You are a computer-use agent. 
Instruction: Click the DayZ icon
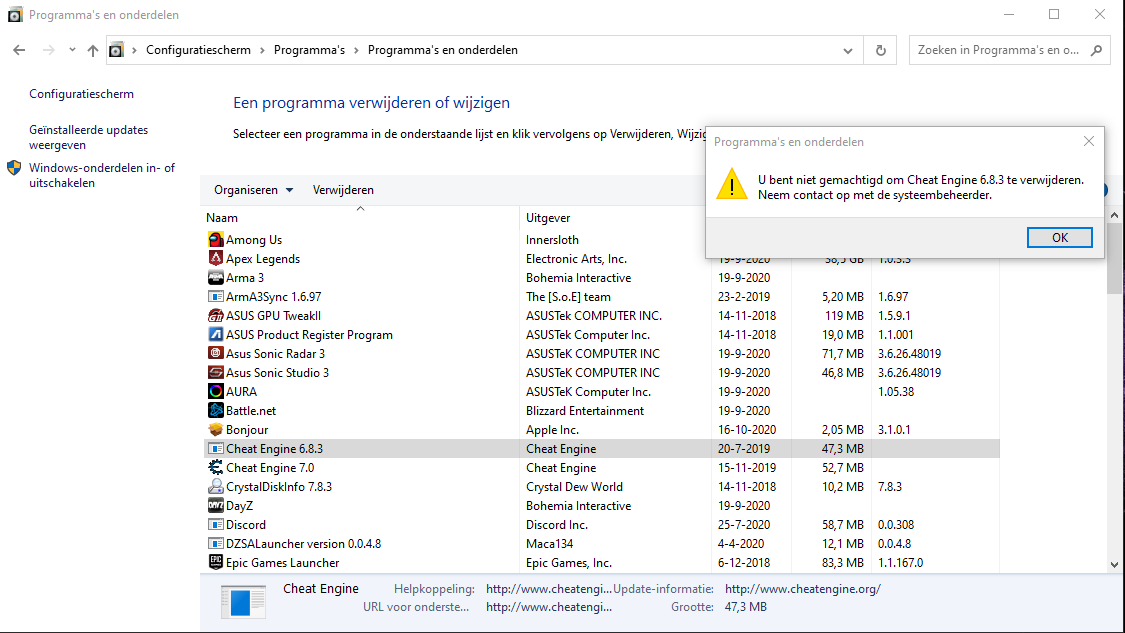point(215,505)
